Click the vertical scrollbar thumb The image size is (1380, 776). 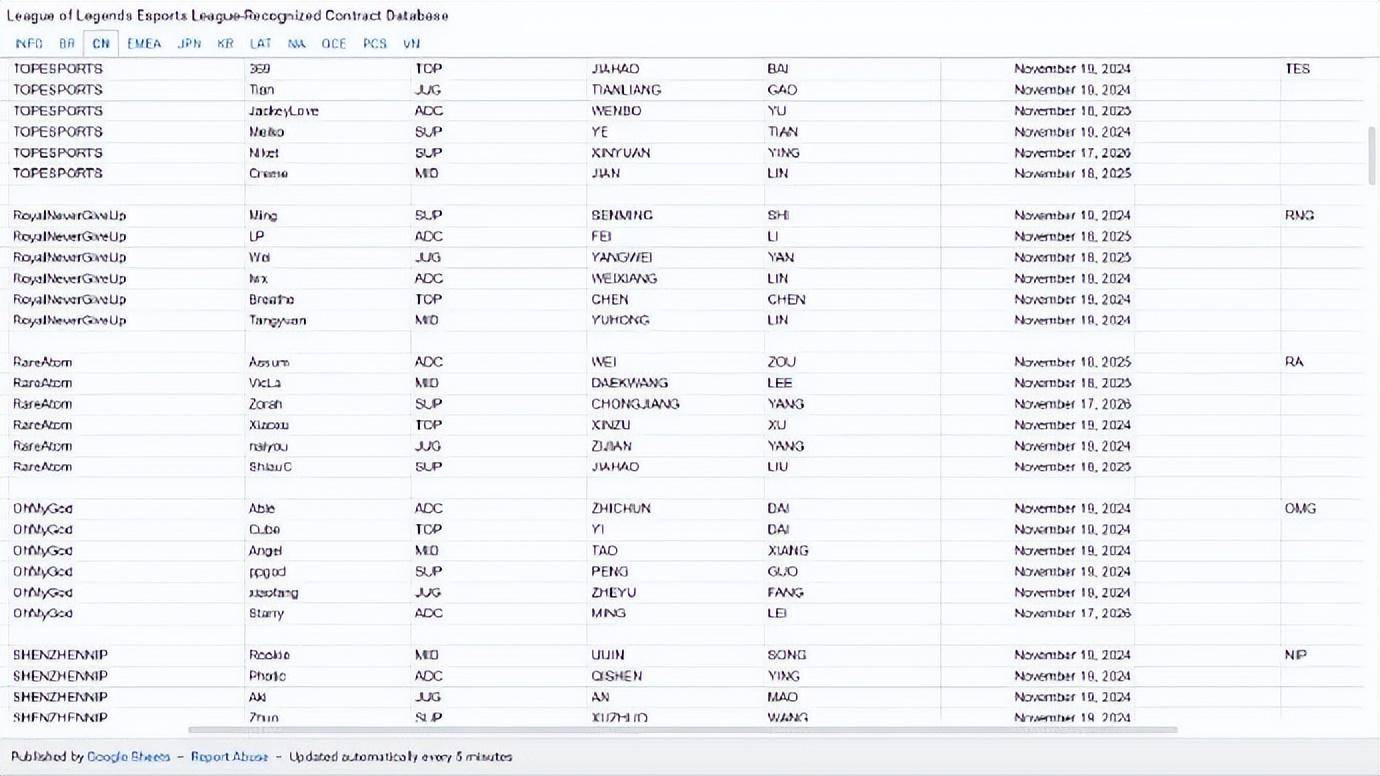coord(1372,155)
